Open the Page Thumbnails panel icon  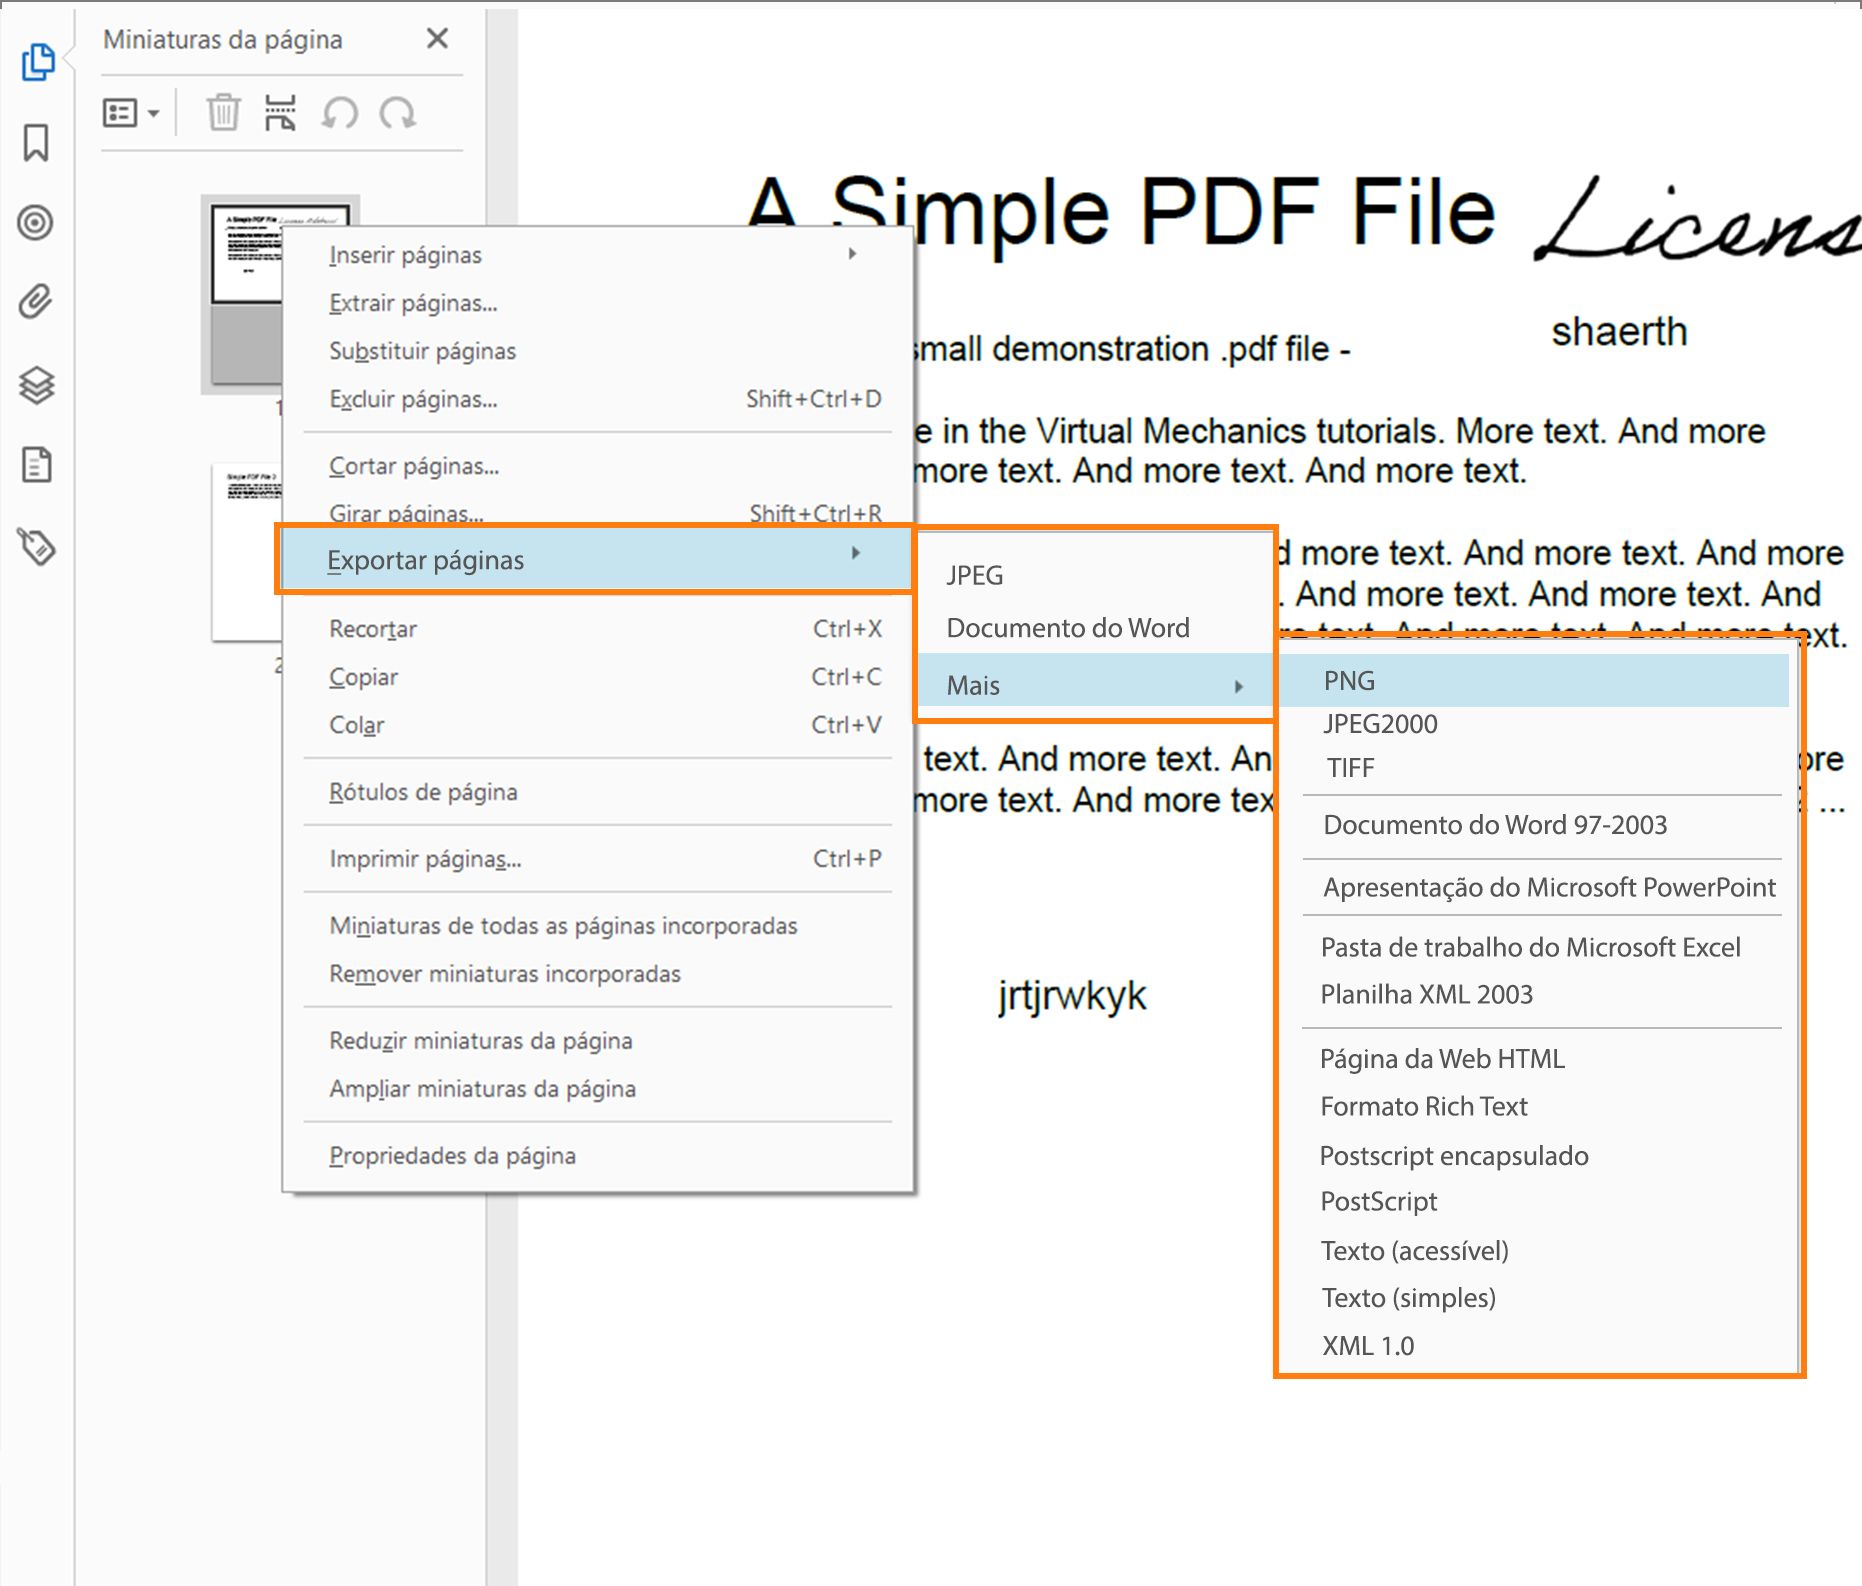(x=38, y=62)
